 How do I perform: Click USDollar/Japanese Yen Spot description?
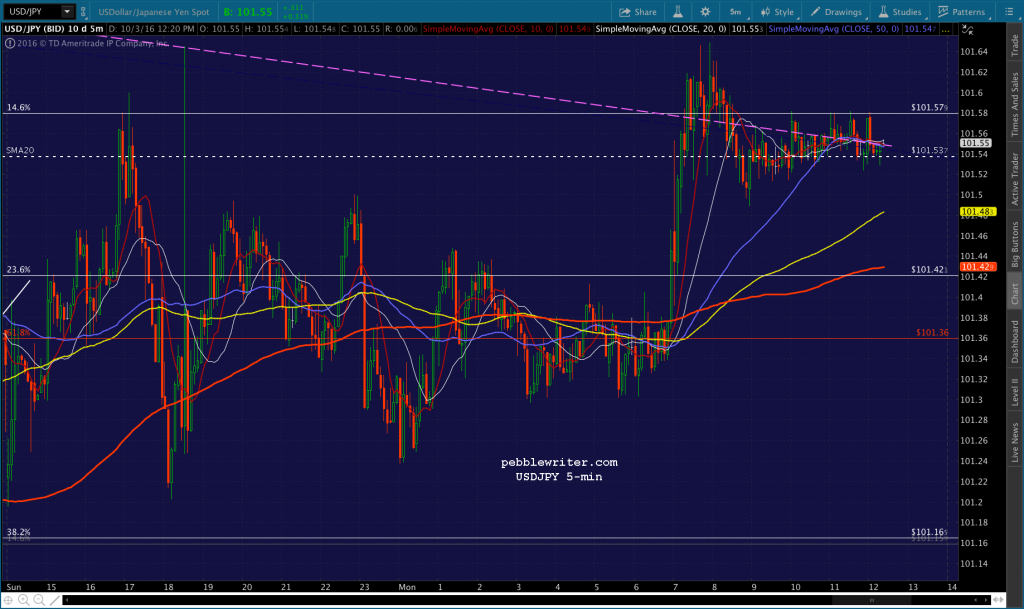coord(153,12)
